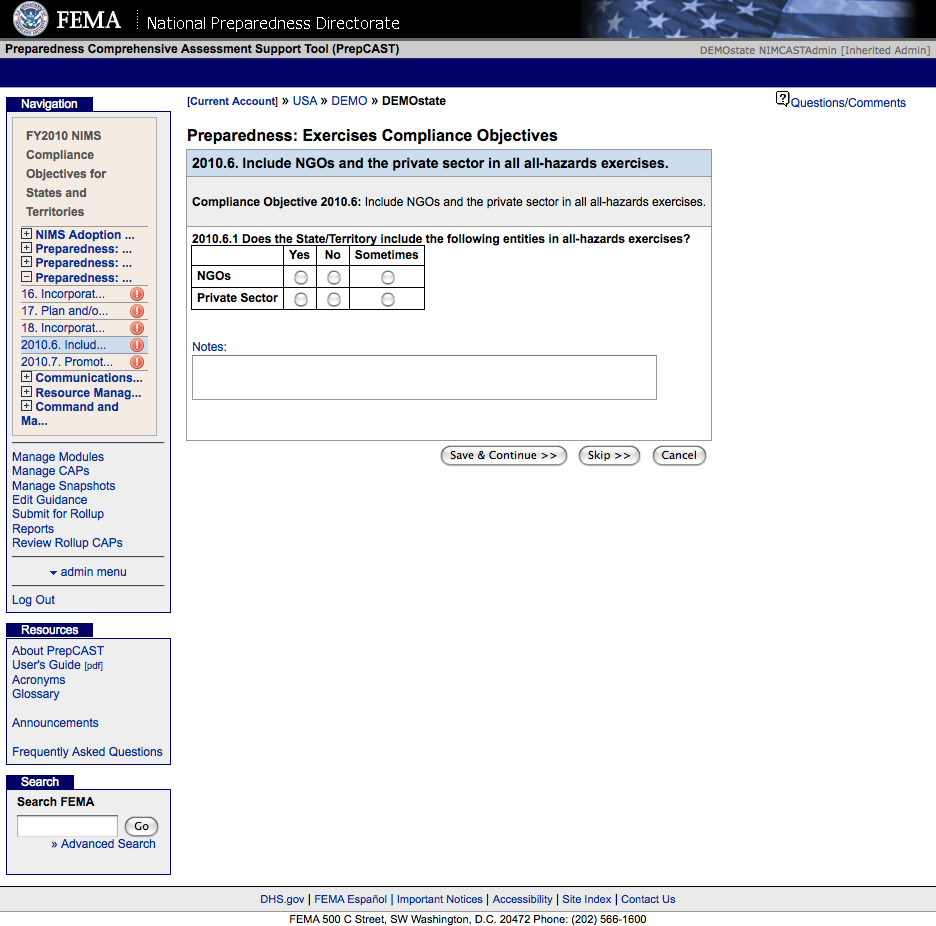Image resolution: width=936 pixels, height=926 pixels.
Task: Click USA breadcrumb link
Action: pyautogui.click(x=304, y=101)
